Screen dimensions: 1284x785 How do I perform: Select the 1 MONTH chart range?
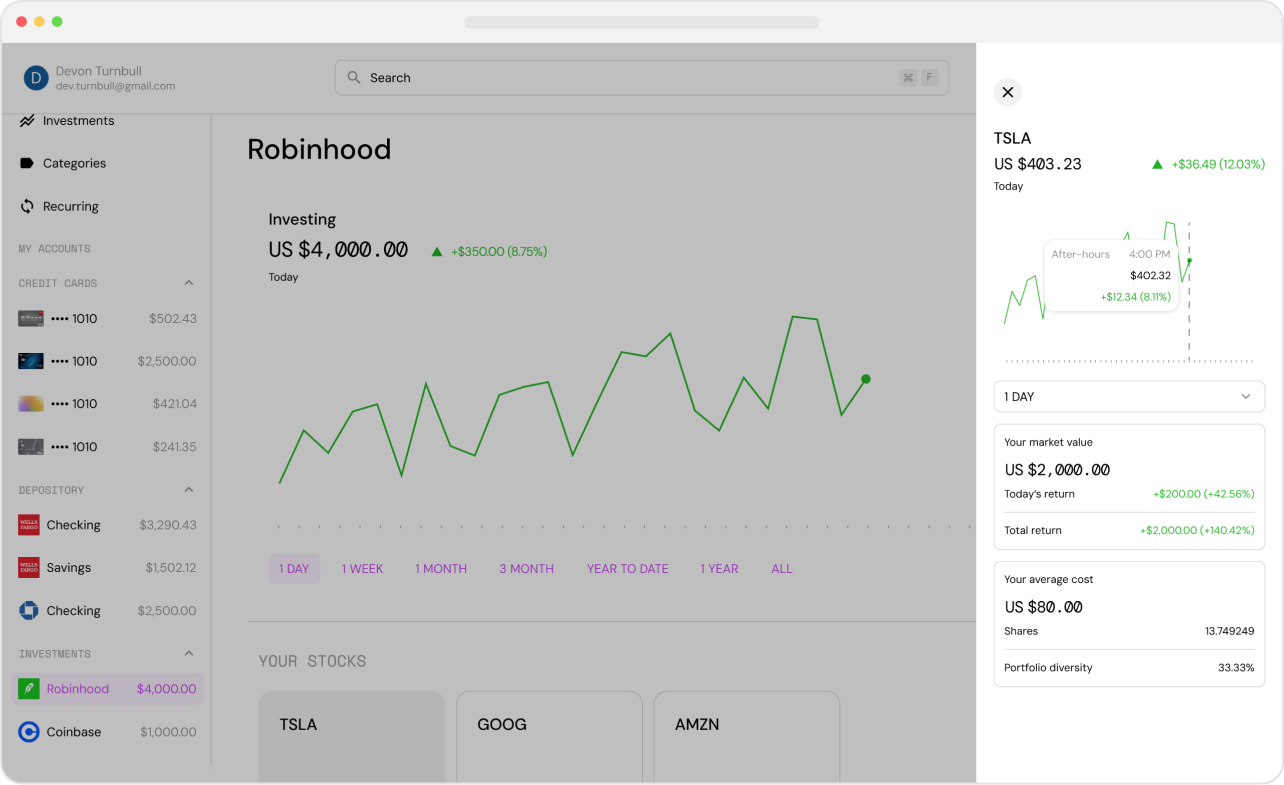coord(441,569)
